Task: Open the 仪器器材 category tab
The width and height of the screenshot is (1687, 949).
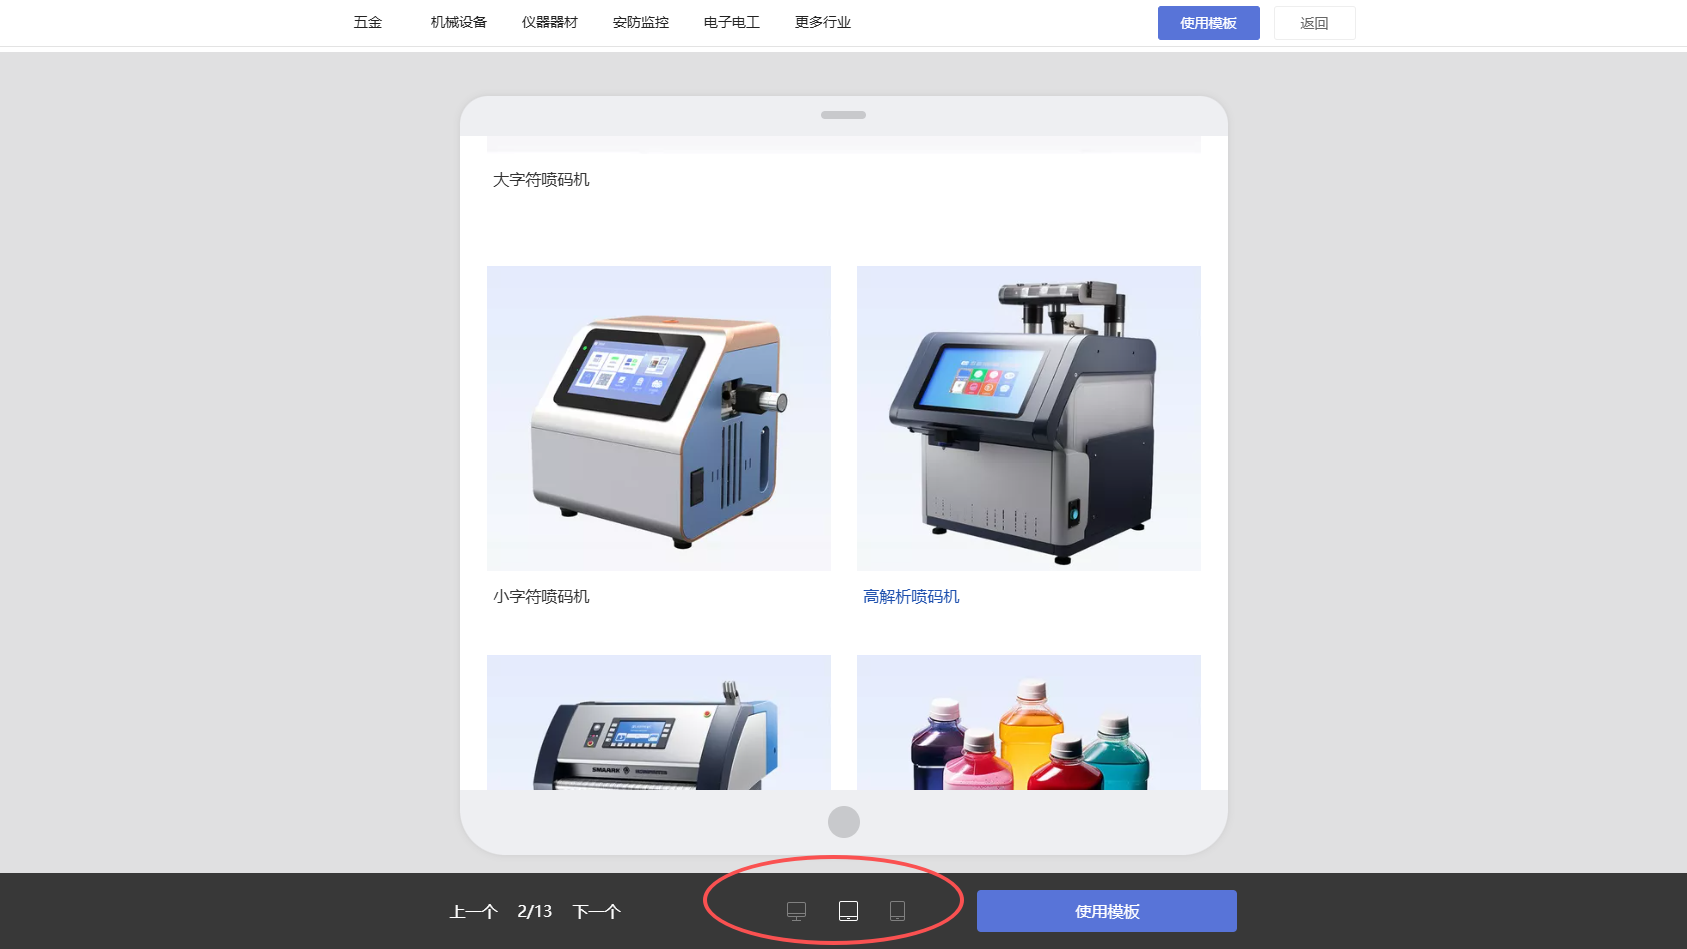Action: 550,22
